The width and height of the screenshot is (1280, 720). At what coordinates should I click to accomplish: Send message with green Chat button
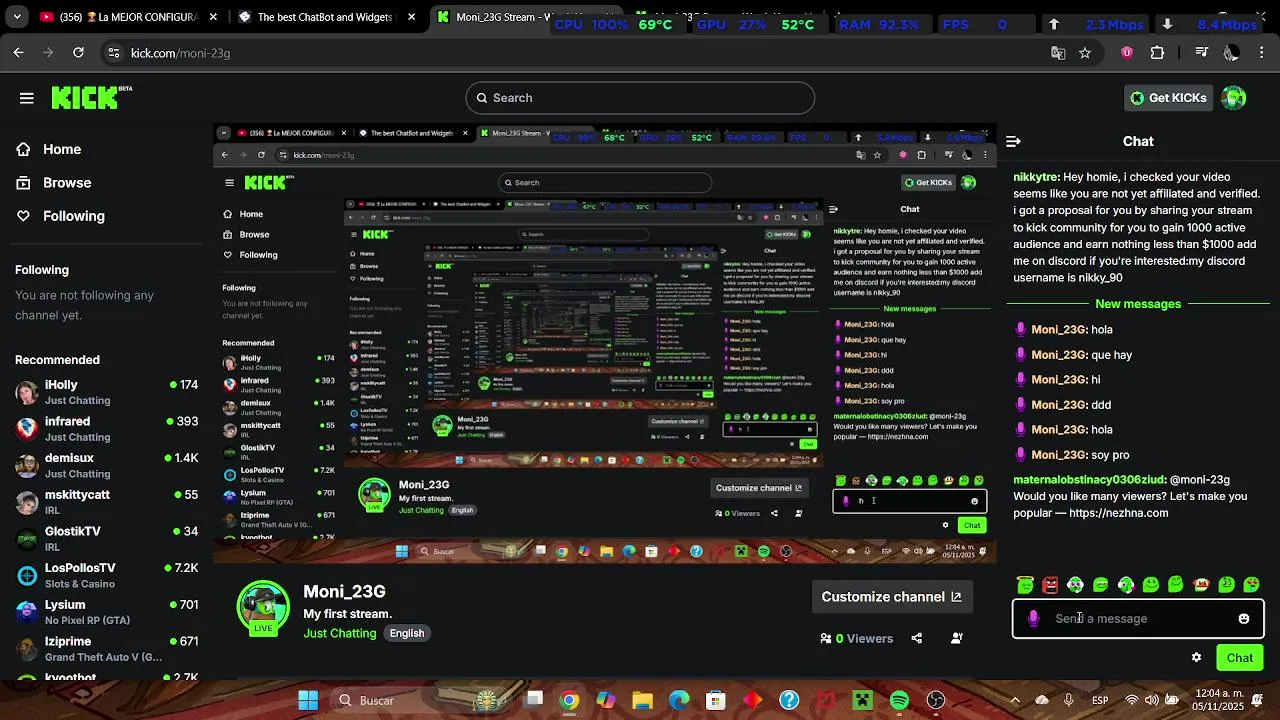[x=1240, y=657]
